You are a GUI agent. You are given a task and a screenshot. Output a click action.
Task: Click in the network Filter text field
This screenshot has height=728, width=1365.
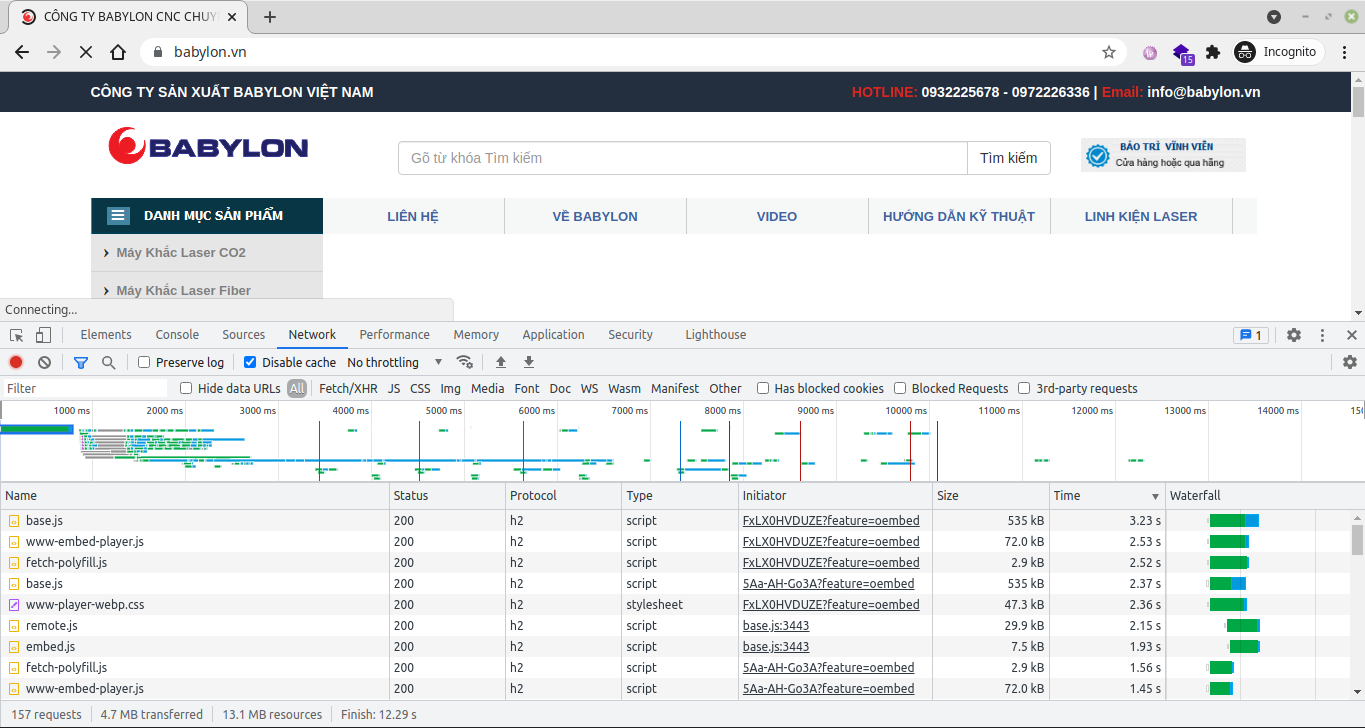click(x=86, y=388)
